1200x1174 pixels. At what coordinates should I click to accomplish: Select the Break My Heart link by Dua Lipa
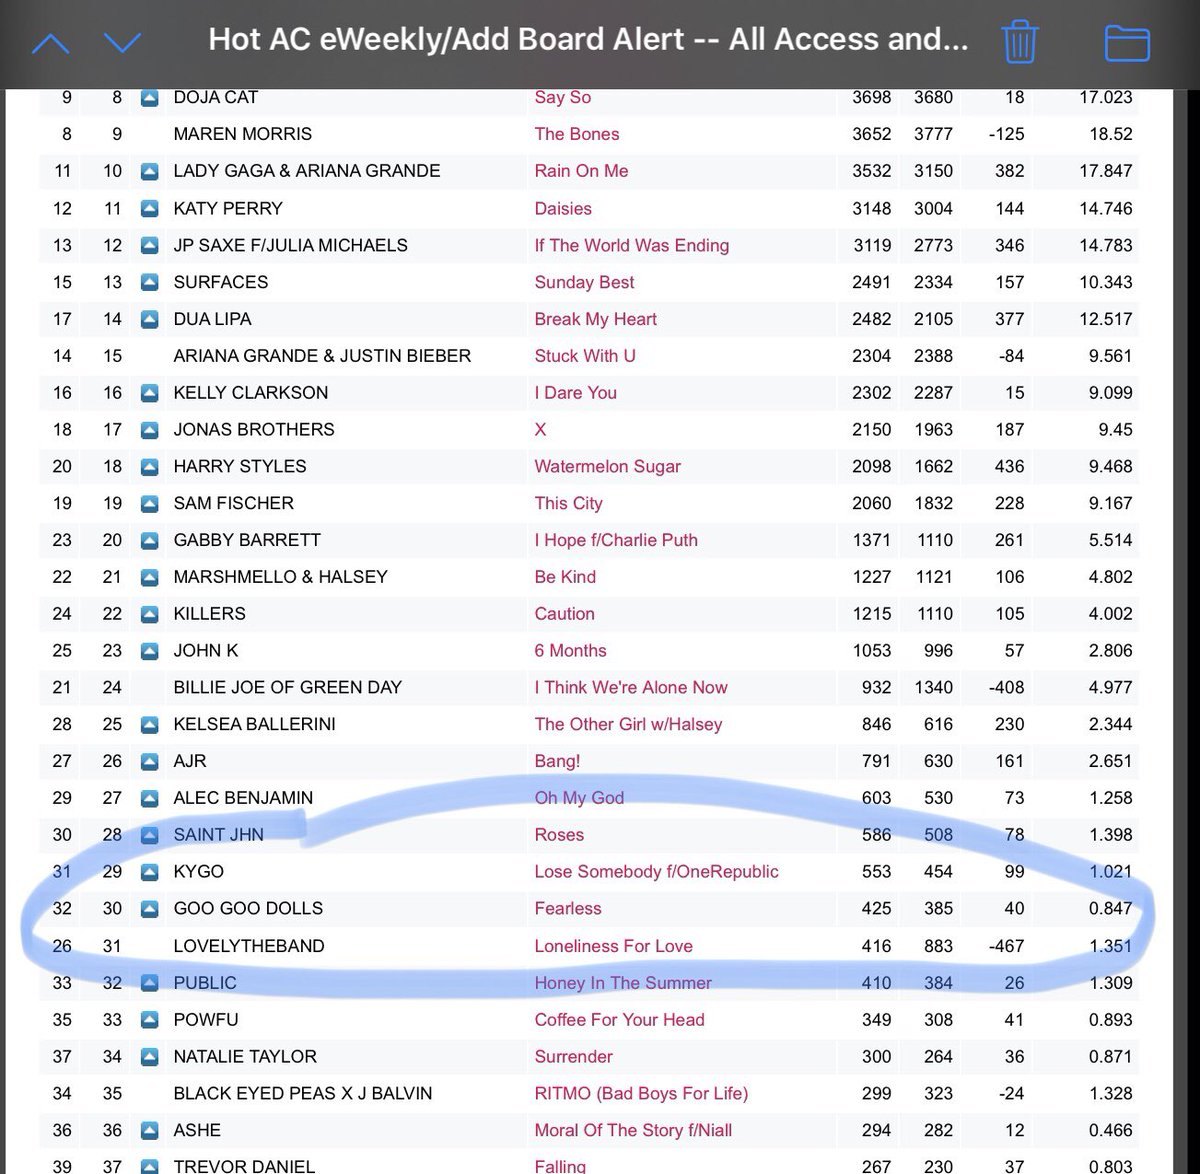click(x=595, y=319)
